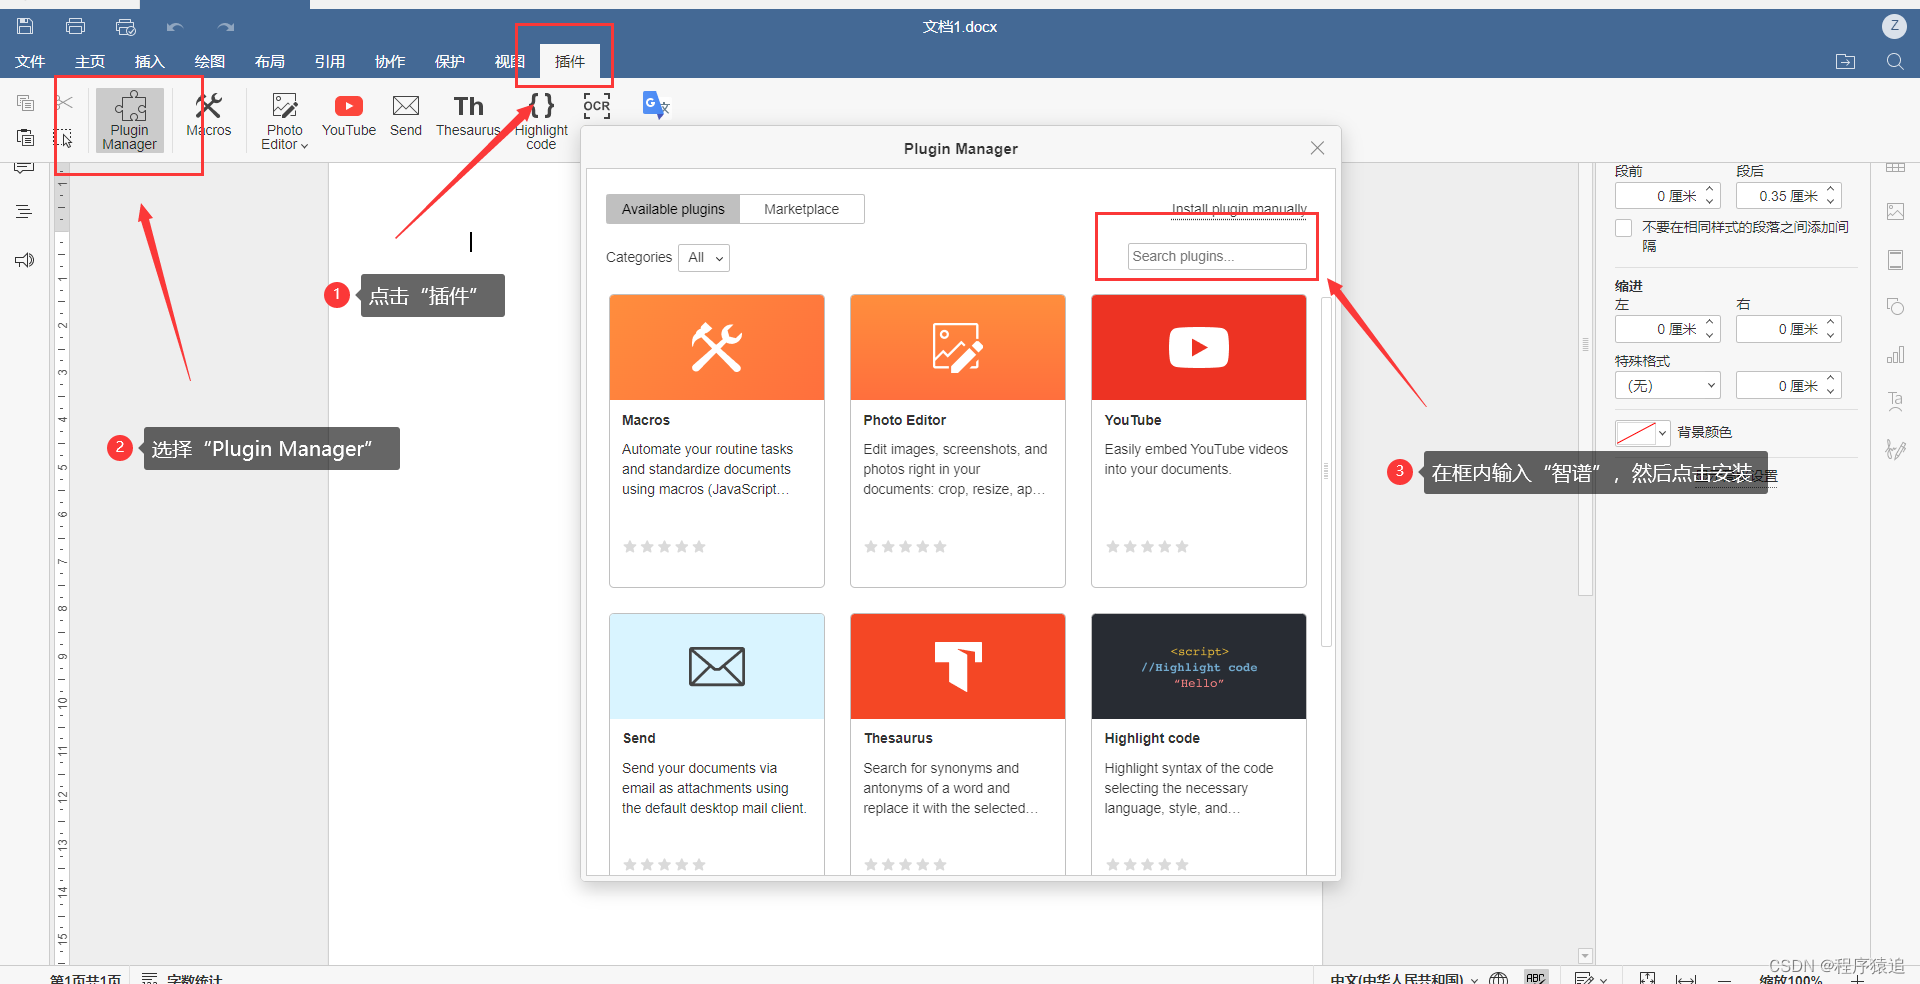Open shape settings in right sidebar
Screen dimensions: 1920x984
coord(1895,306)
